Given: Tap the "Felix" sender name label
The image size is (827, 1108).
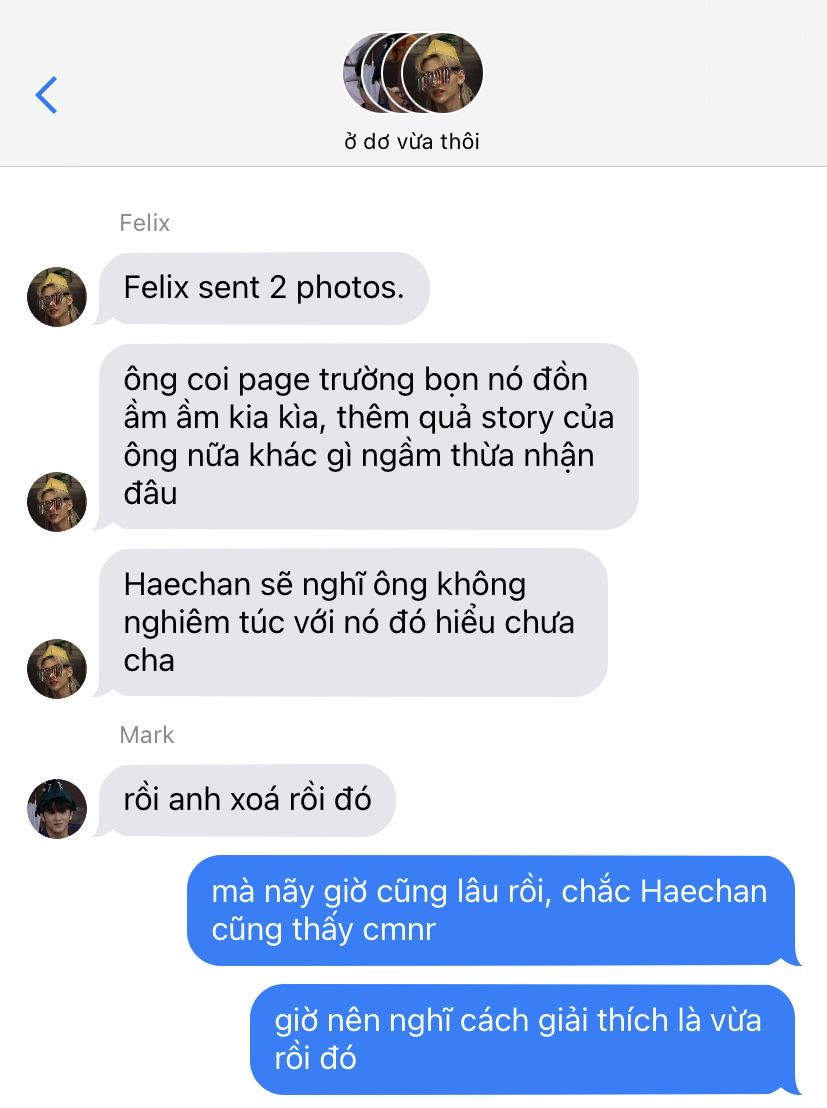Looking at the screenshot, I should pos(144,223).
